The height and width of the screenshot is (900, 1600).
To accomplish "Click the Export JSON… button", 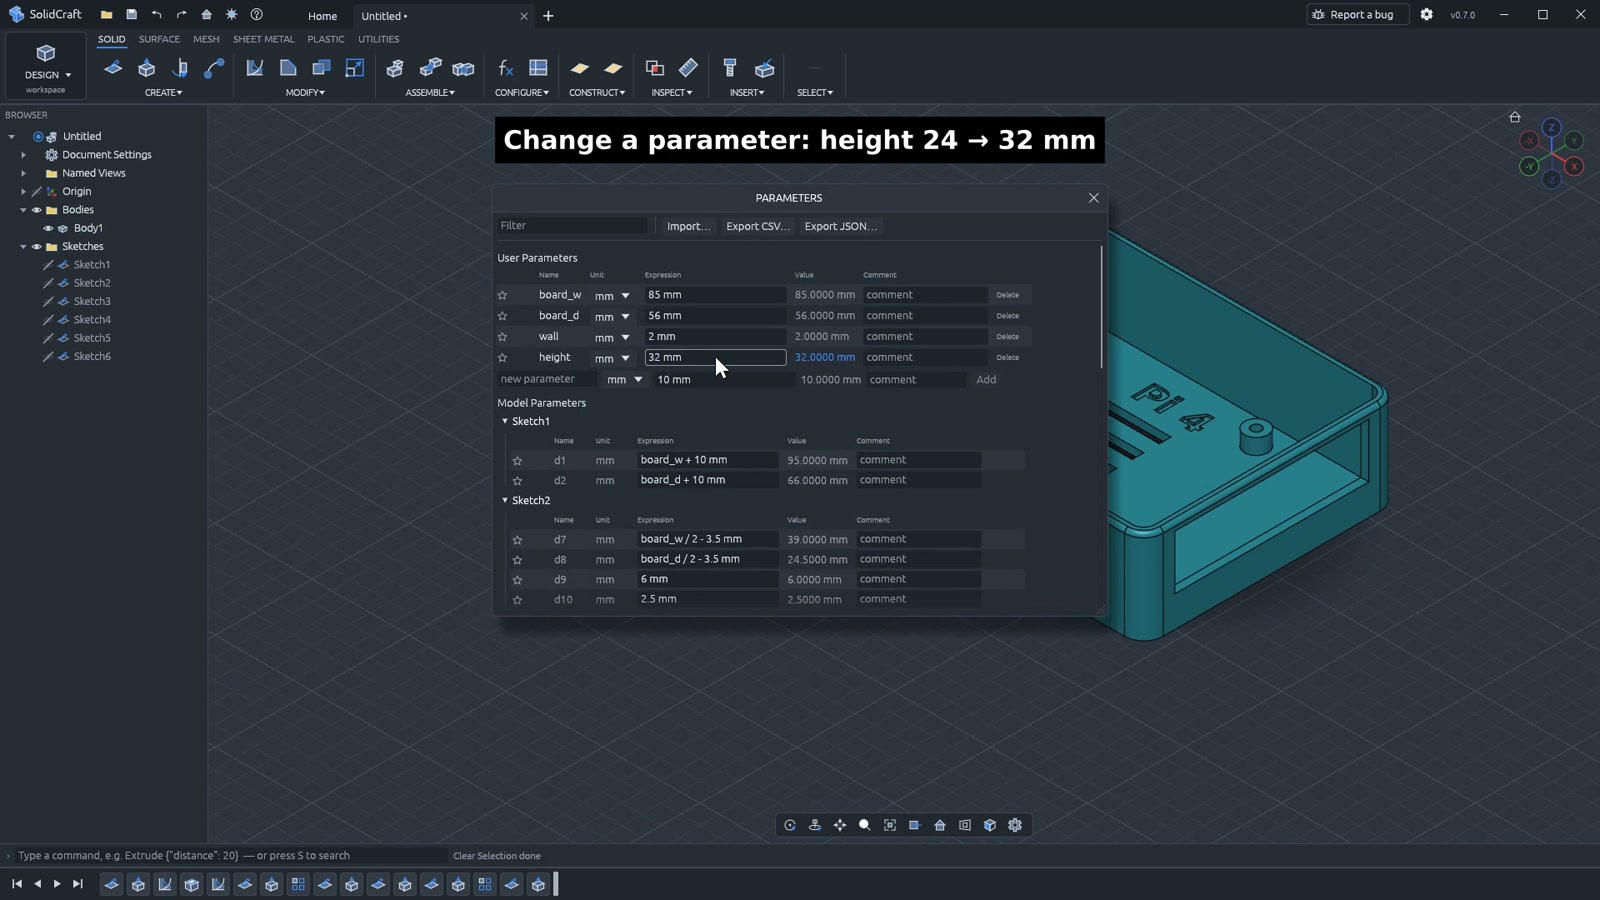I will pos(841,226).
